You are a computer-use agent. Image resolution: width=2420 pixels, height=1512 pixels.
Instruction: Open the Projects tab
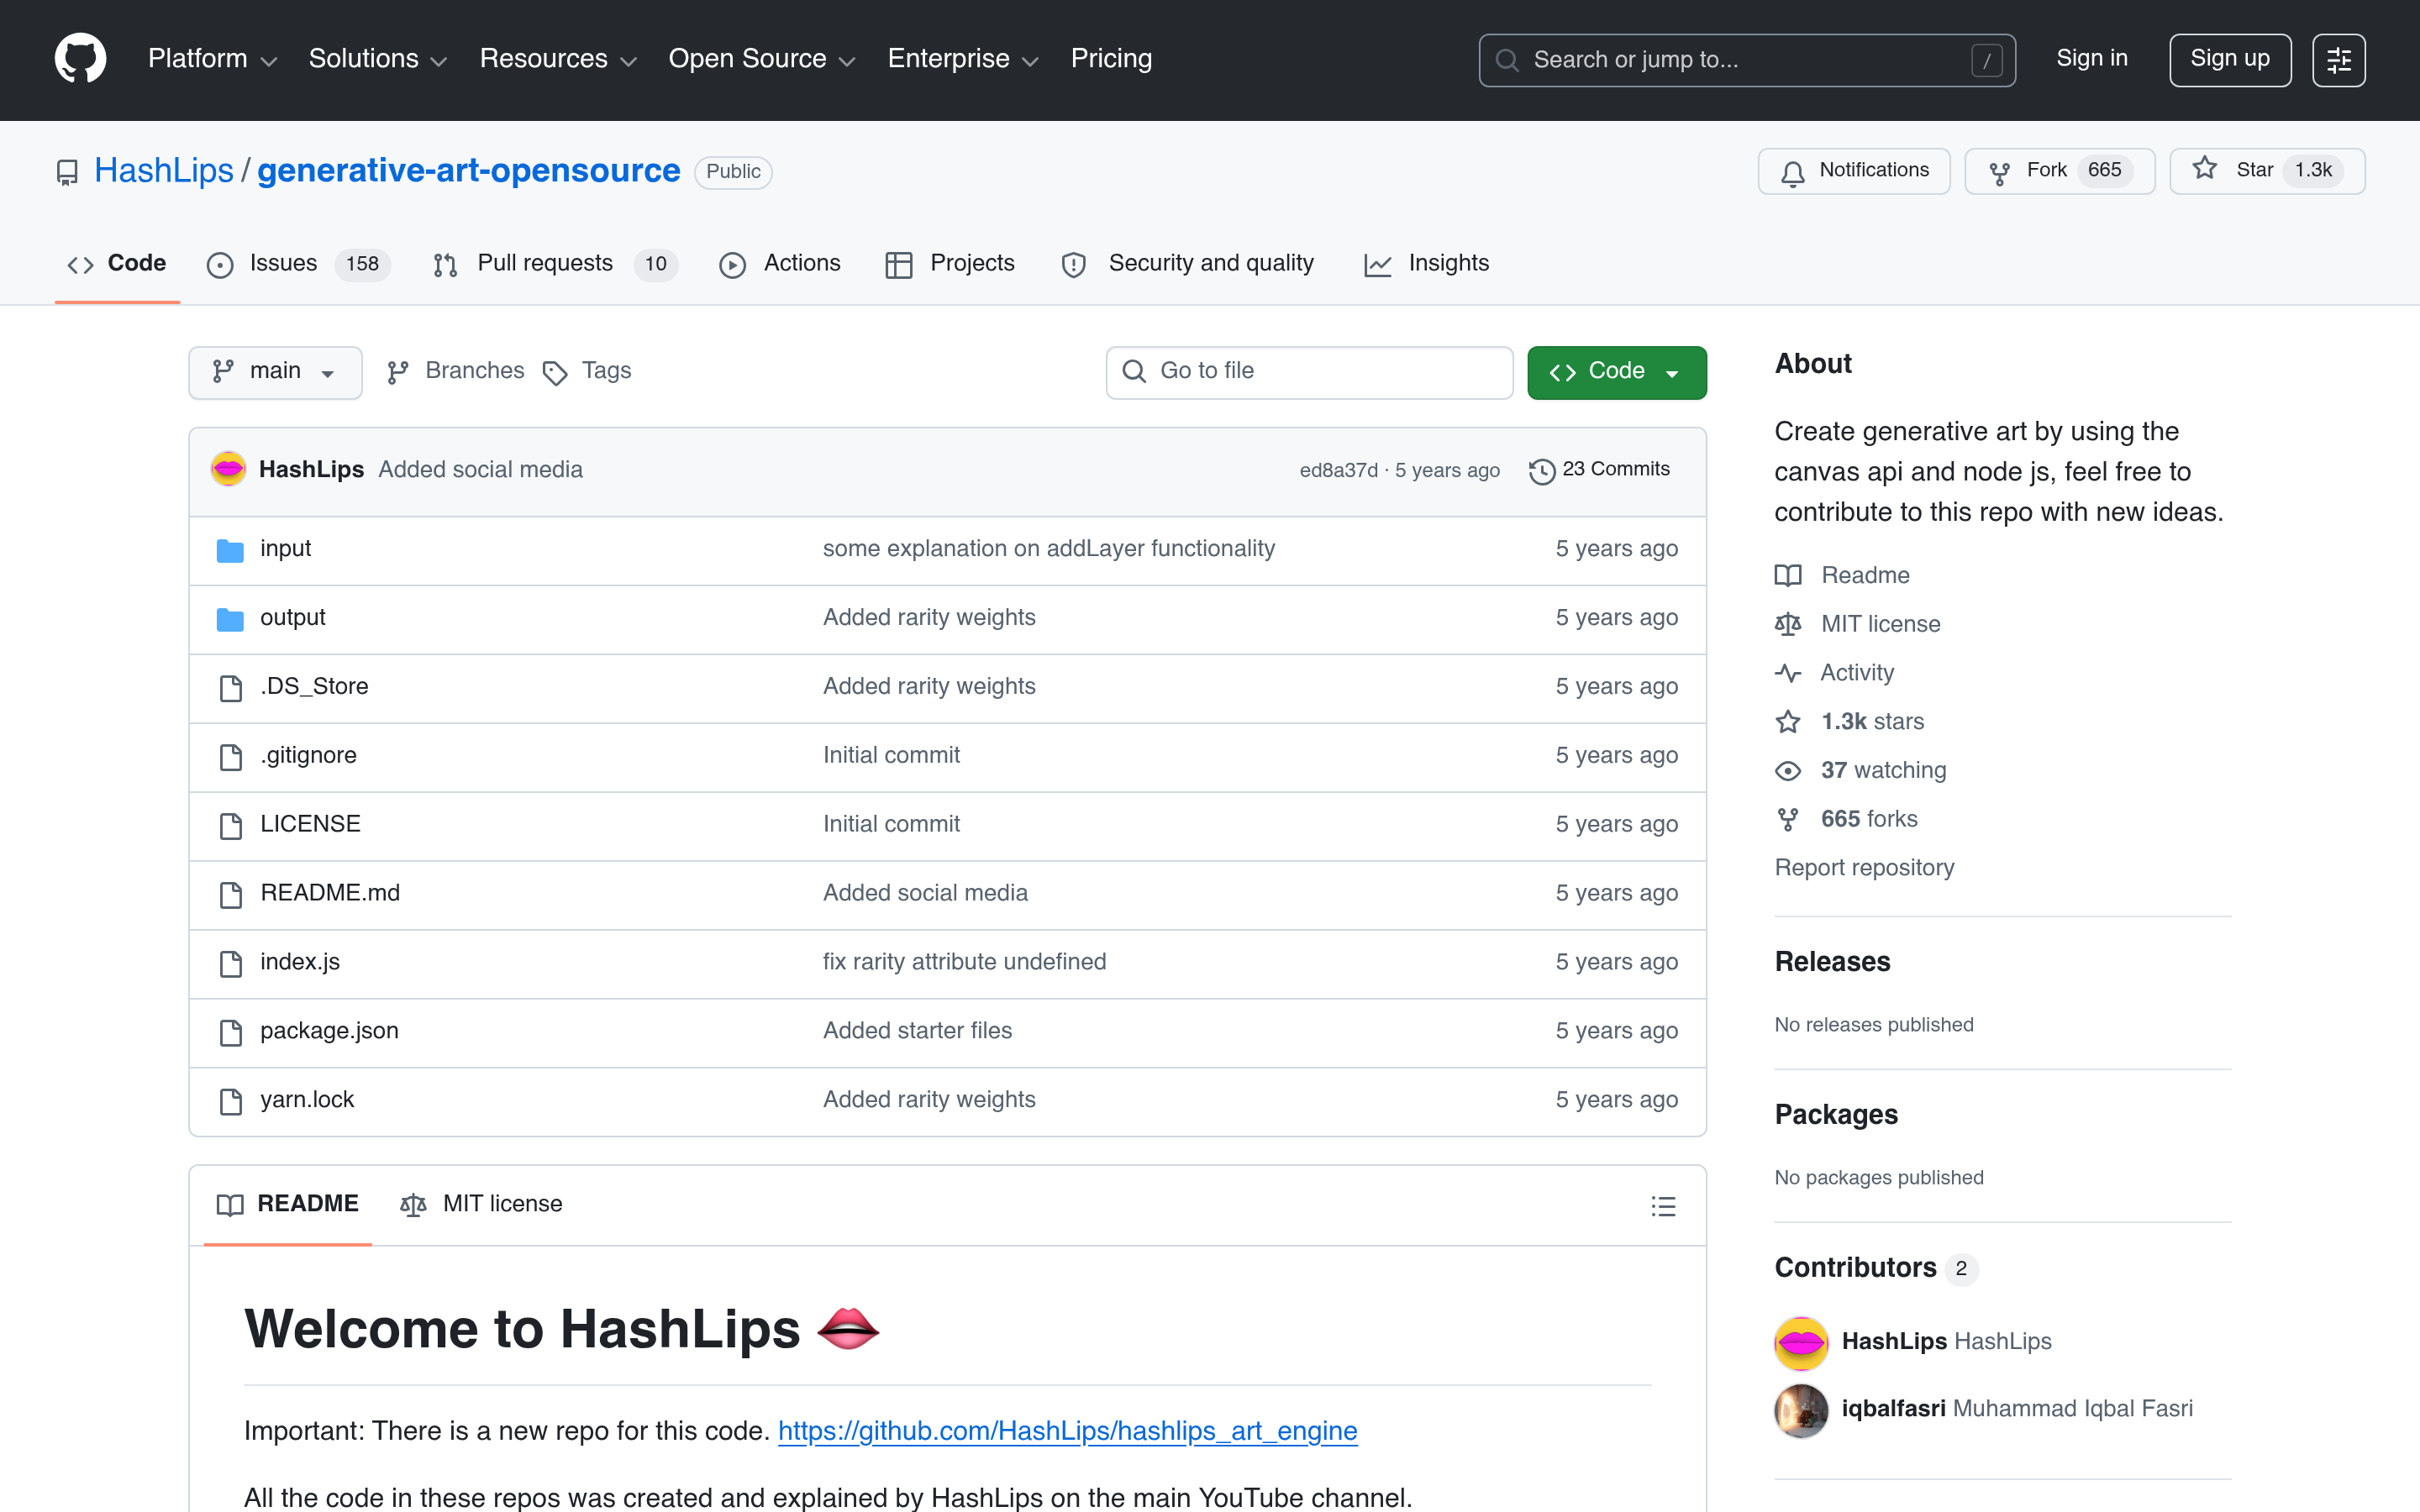(x=950, y=264)
